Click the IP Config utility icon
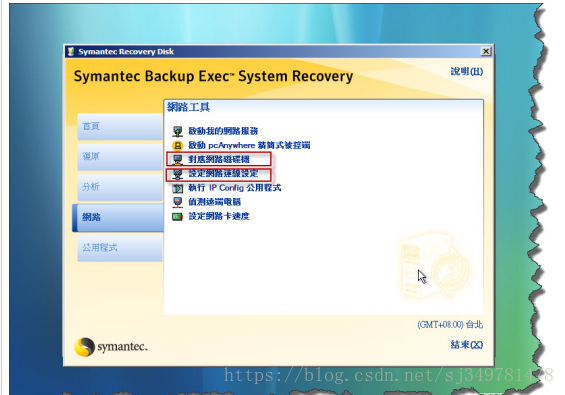 click(x=177, y=188)
